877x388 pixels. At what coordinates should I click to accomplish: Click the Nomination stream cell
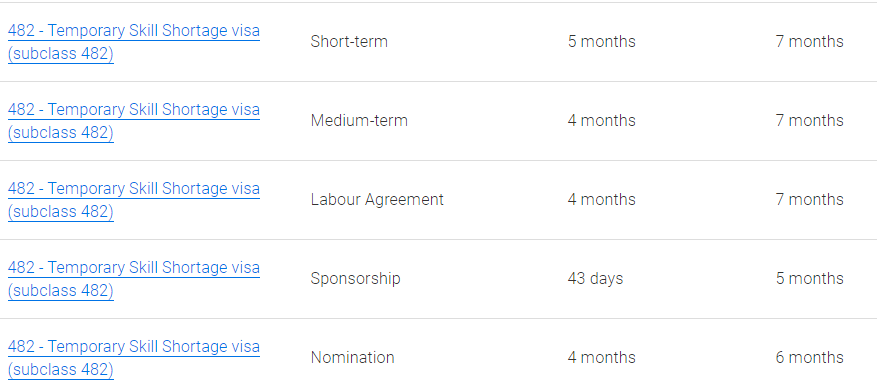coord(352,357)
